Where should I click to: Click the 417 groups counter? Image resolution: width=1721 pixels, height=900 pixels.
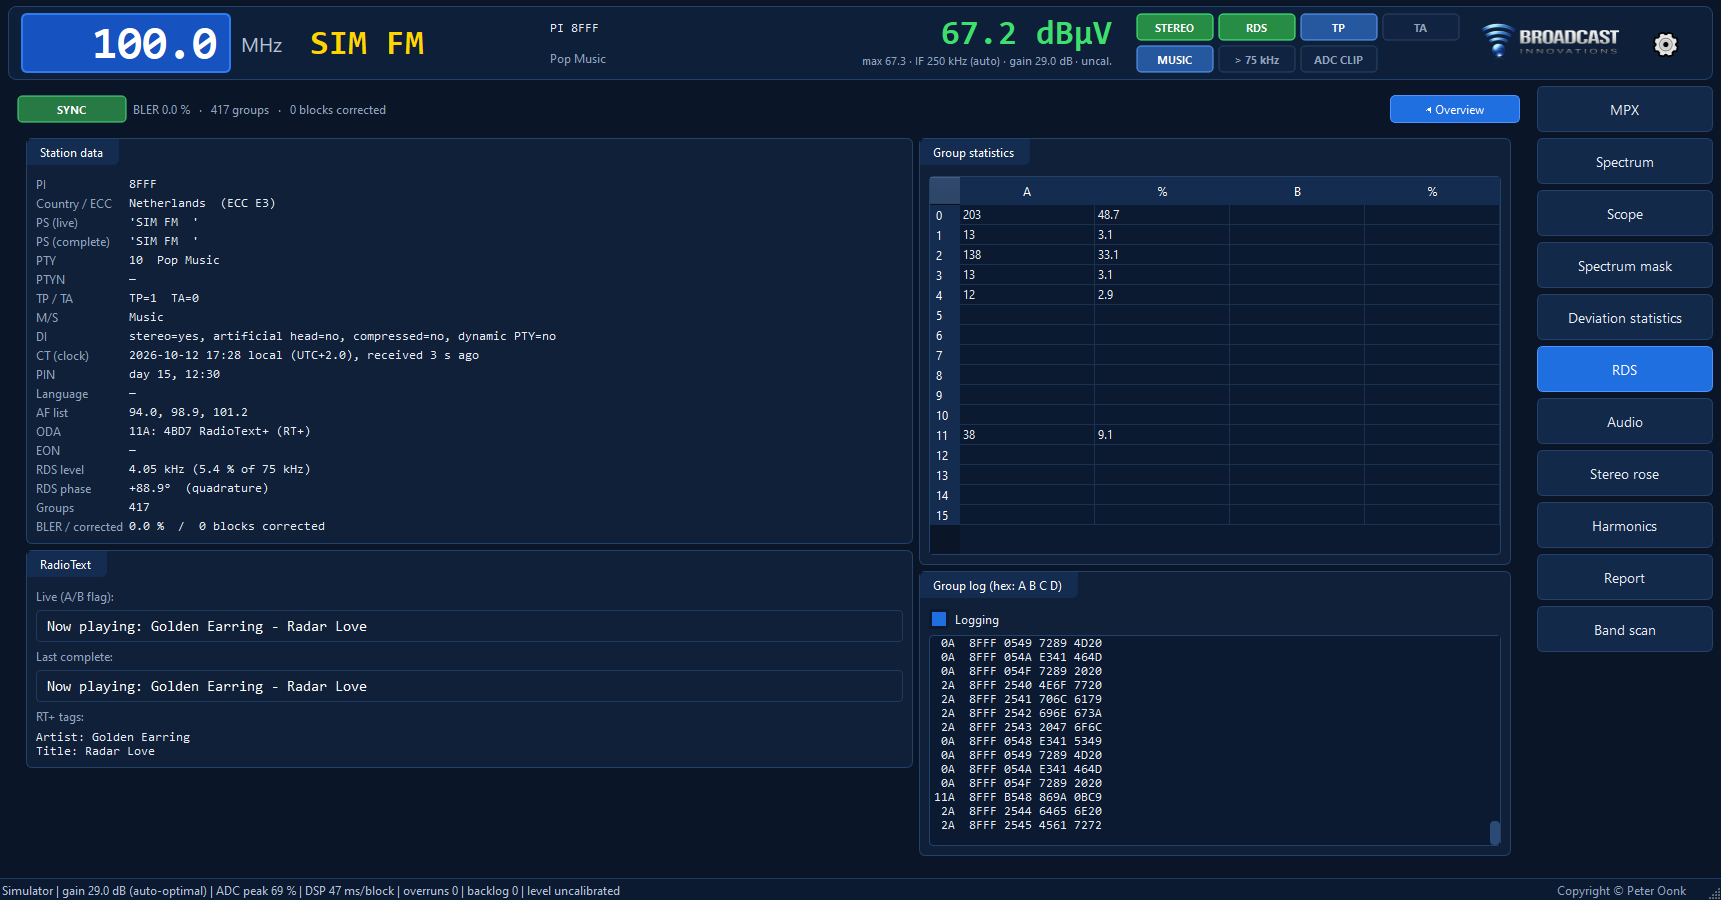point(239,110)
